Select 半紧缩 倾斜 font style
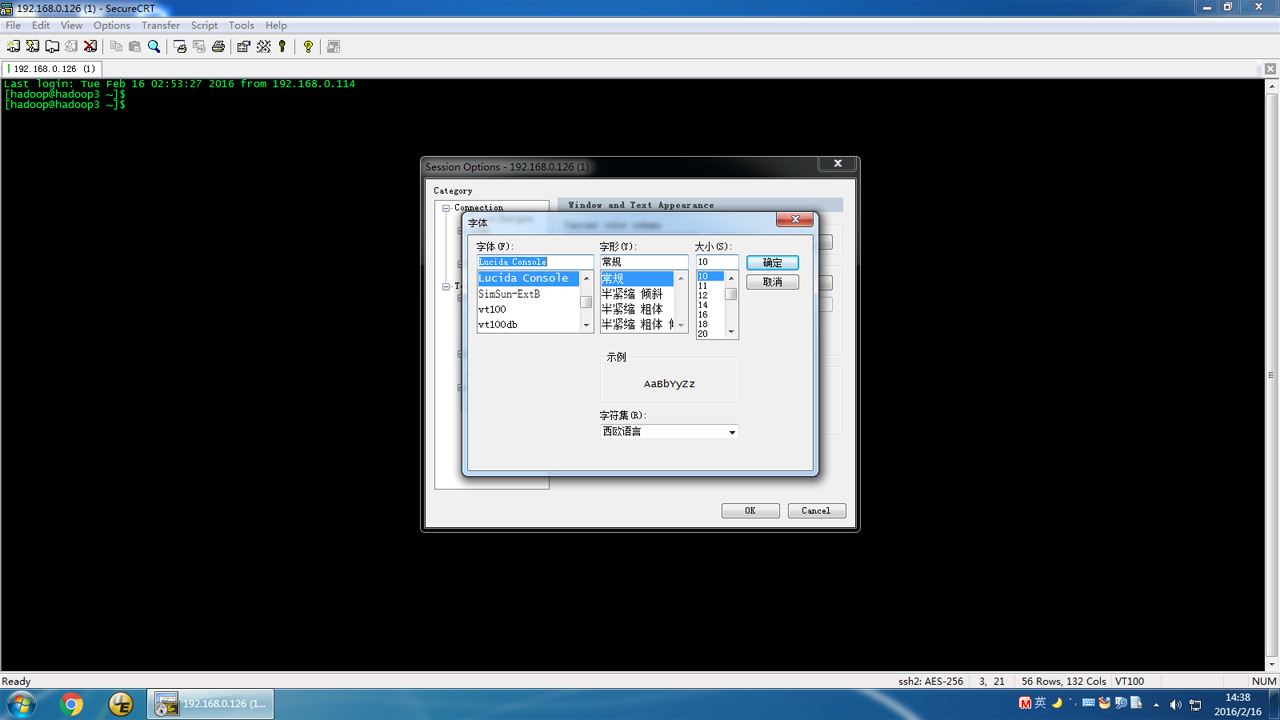The height and width of the screenshot is (720, 1280). (x=637, y=294)
